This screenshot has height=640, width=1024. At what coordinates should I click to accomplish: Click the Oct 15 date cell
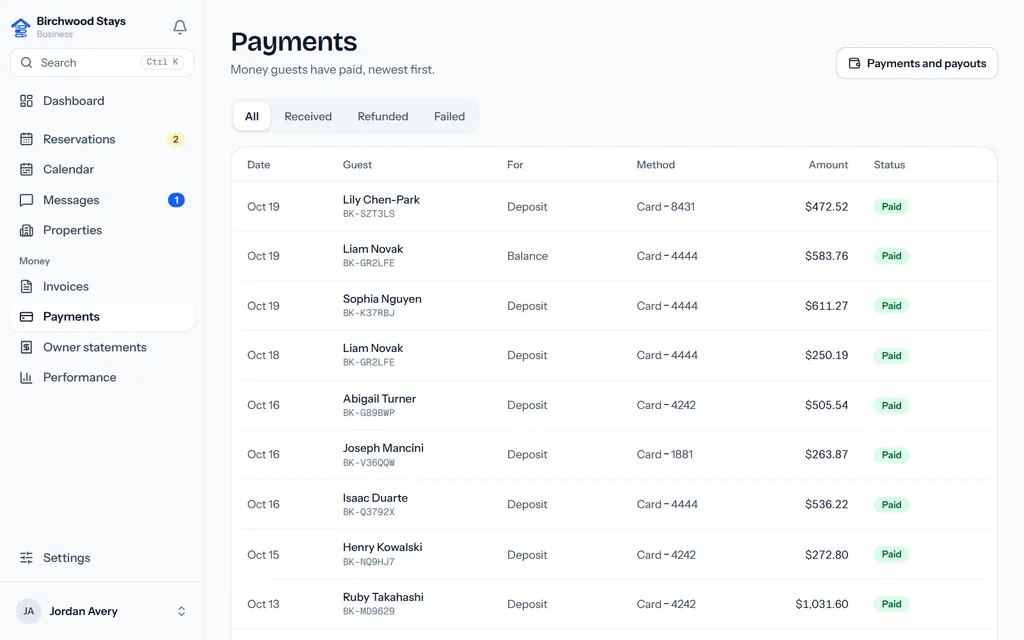point(263,554)
